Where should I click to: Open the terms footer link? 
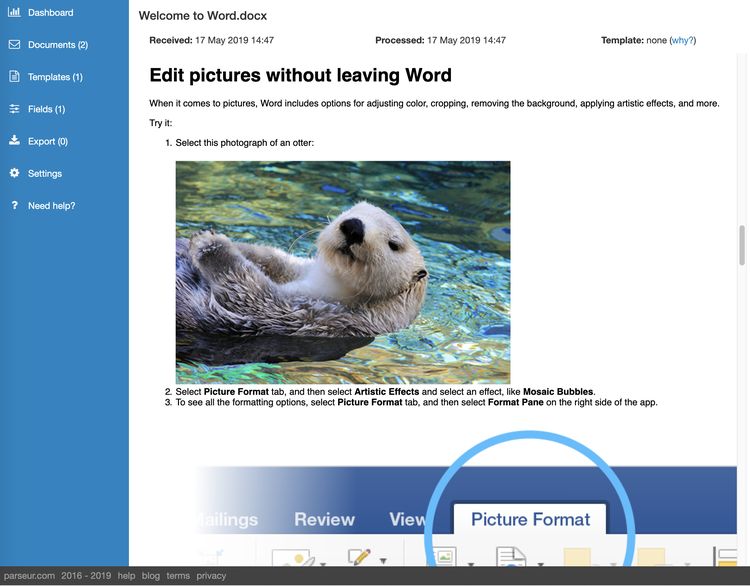(178, 575)
